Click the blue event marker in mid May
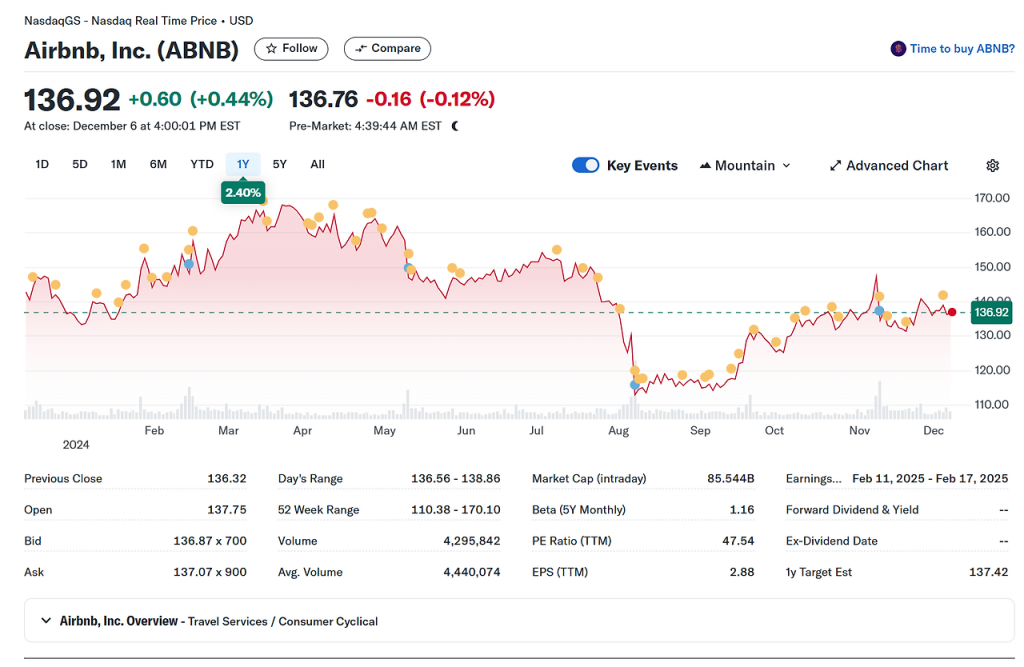This screenshot has height=667, width=1024. tap(408, 268)
